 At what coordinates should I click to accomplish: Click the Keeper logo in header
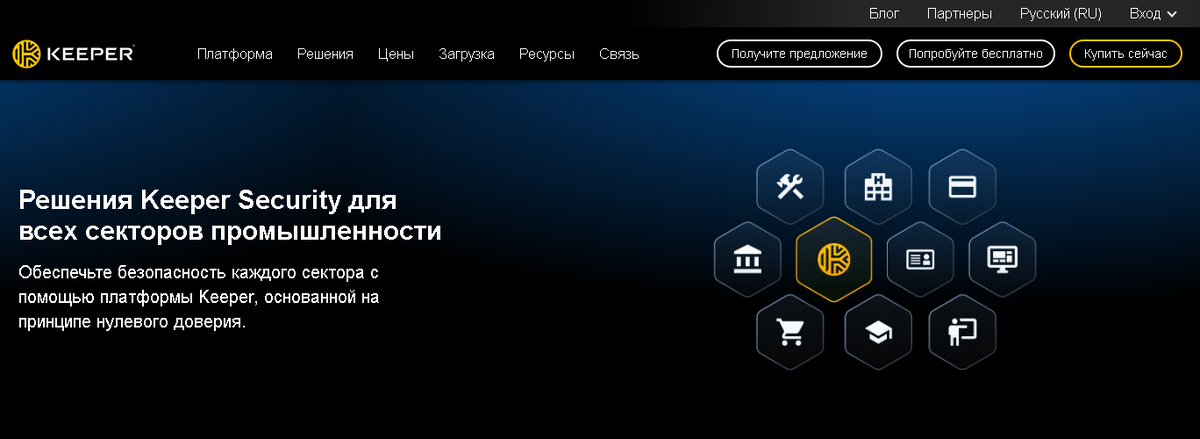click(73, 54)
